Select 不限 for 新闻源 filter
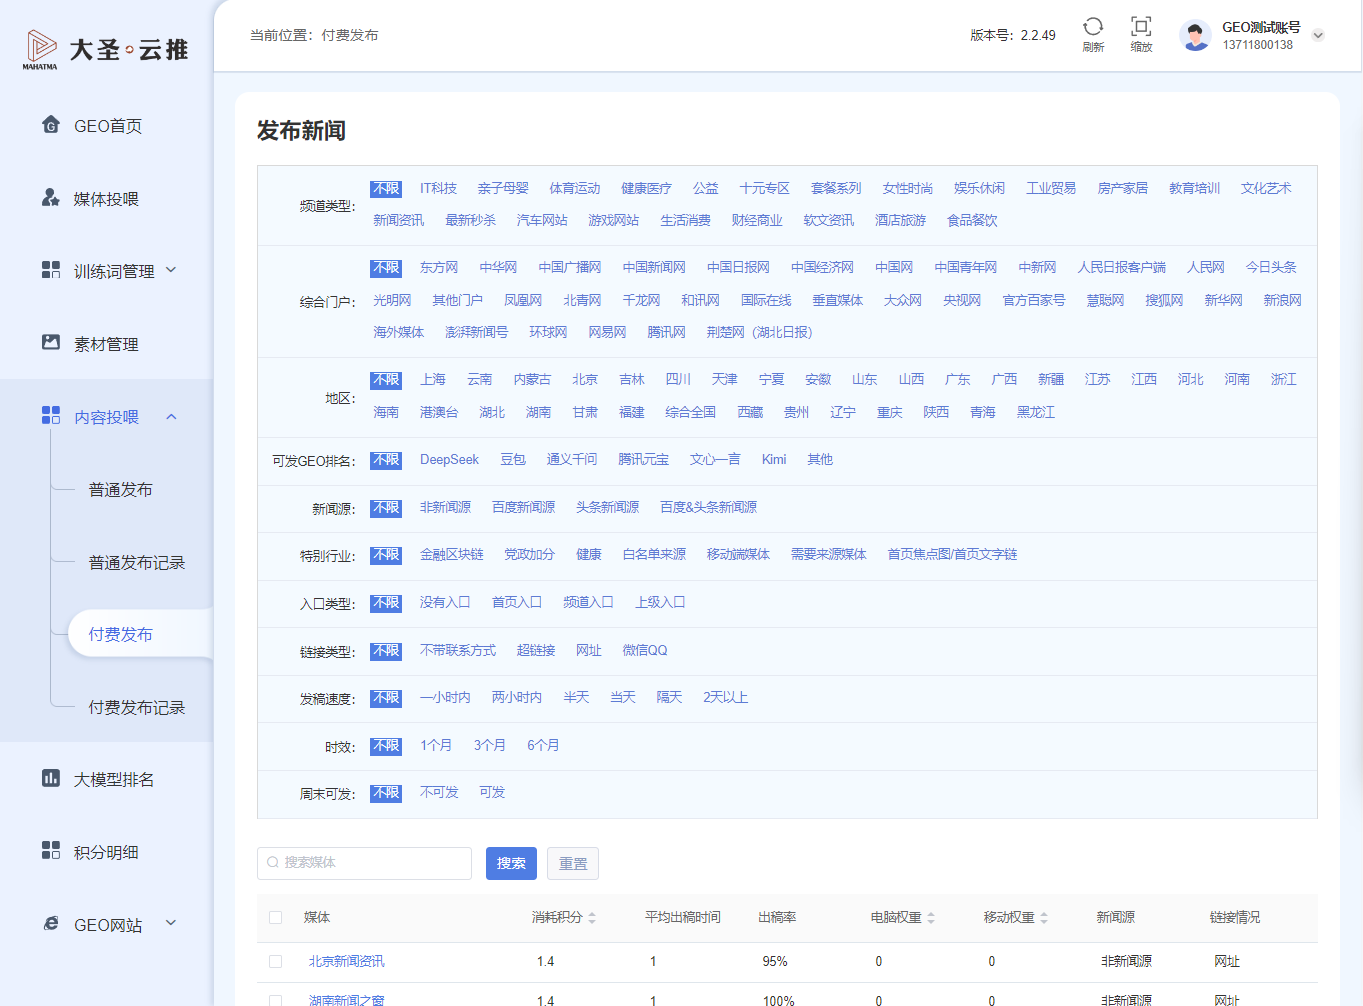Image resolution: width=1363 pixels, height=1006 pixels. pos(386,508)
